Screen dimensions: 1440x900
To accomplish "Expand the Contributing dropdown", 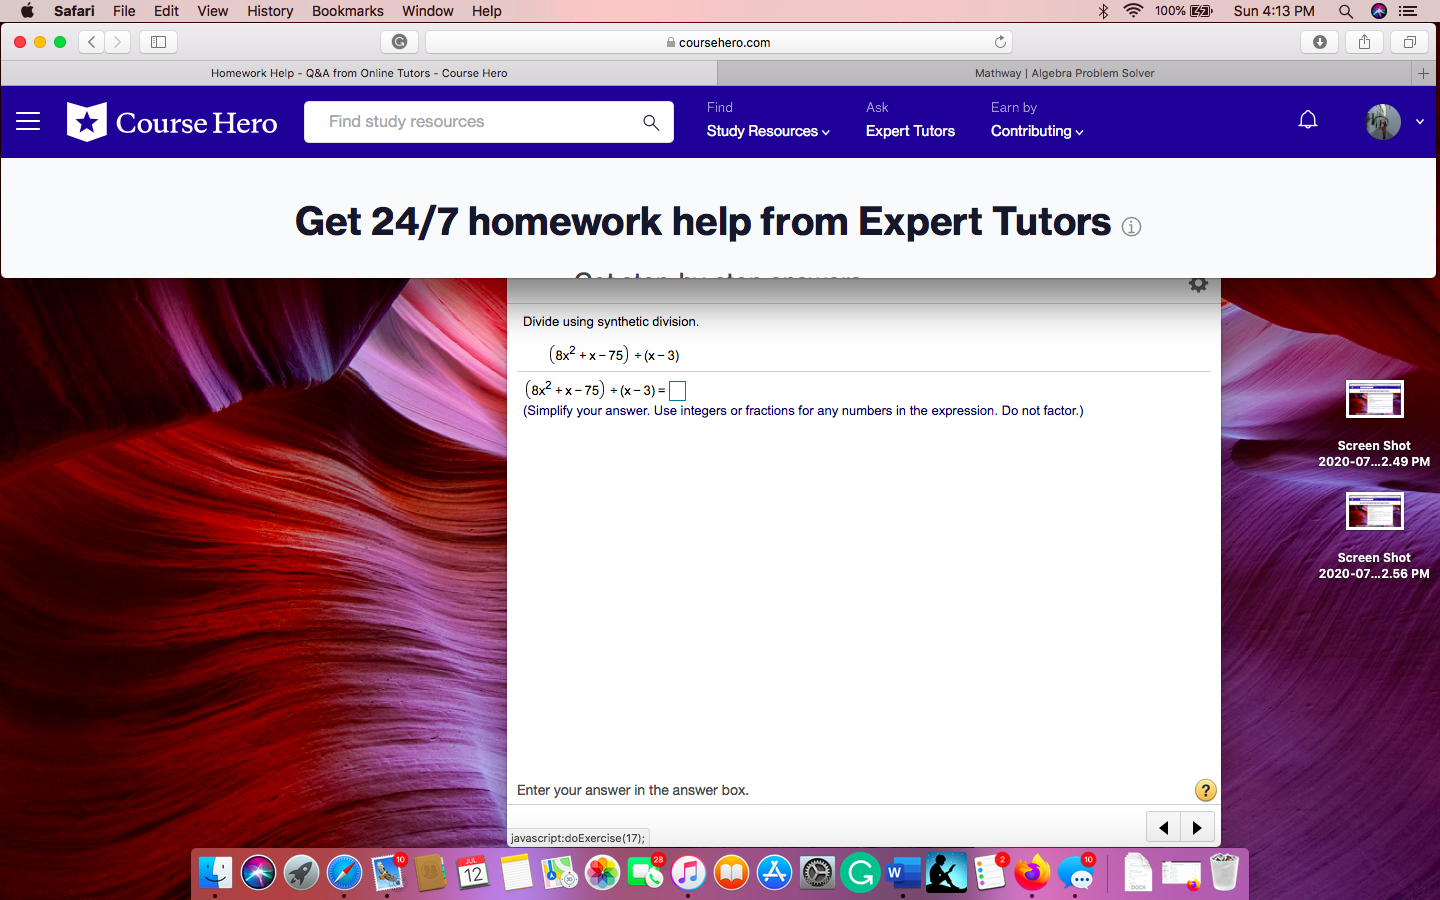I will click(x=1036, y=131).
